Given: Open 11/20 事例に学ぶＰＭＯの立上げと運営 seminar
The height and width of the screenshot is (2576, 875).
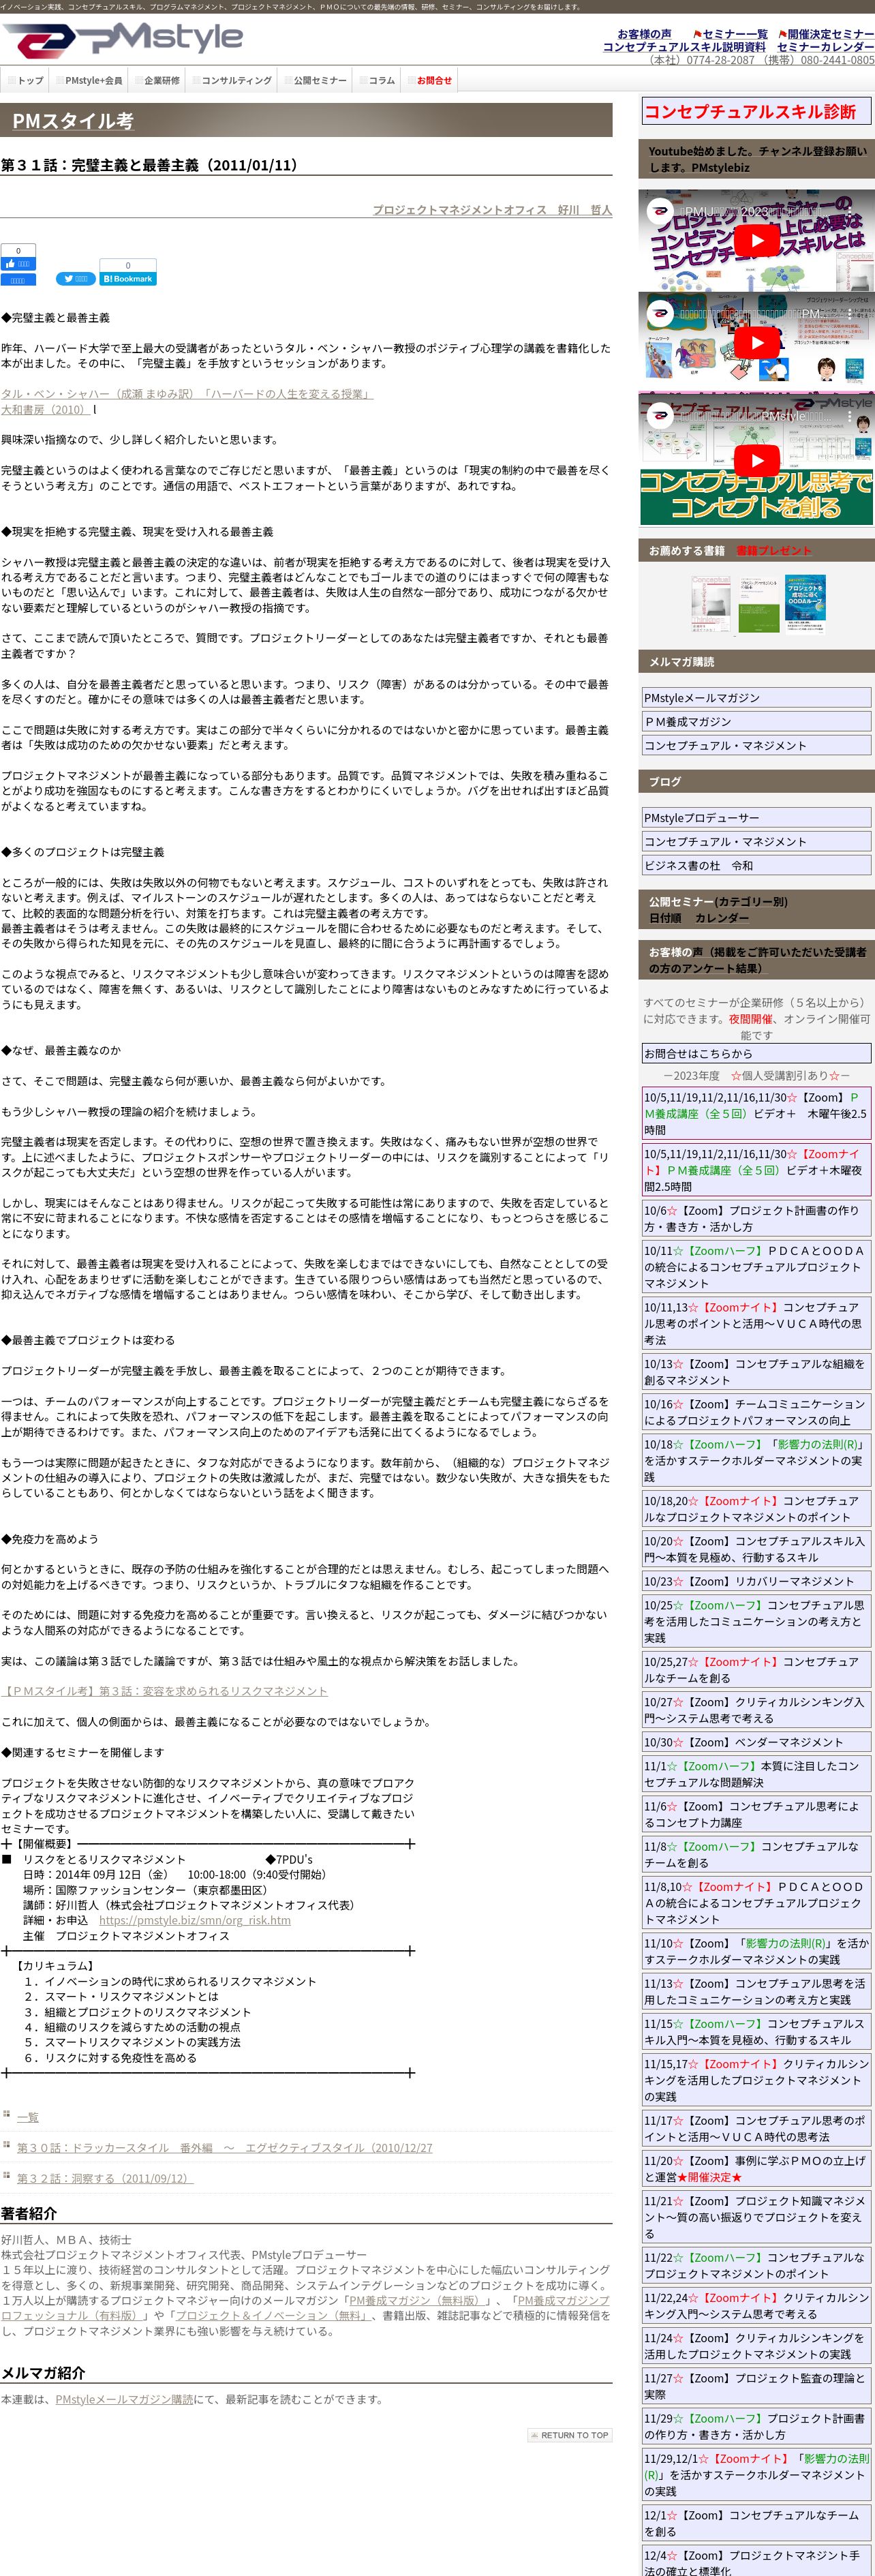Looking at the screenshot, I should point(756,2169).
